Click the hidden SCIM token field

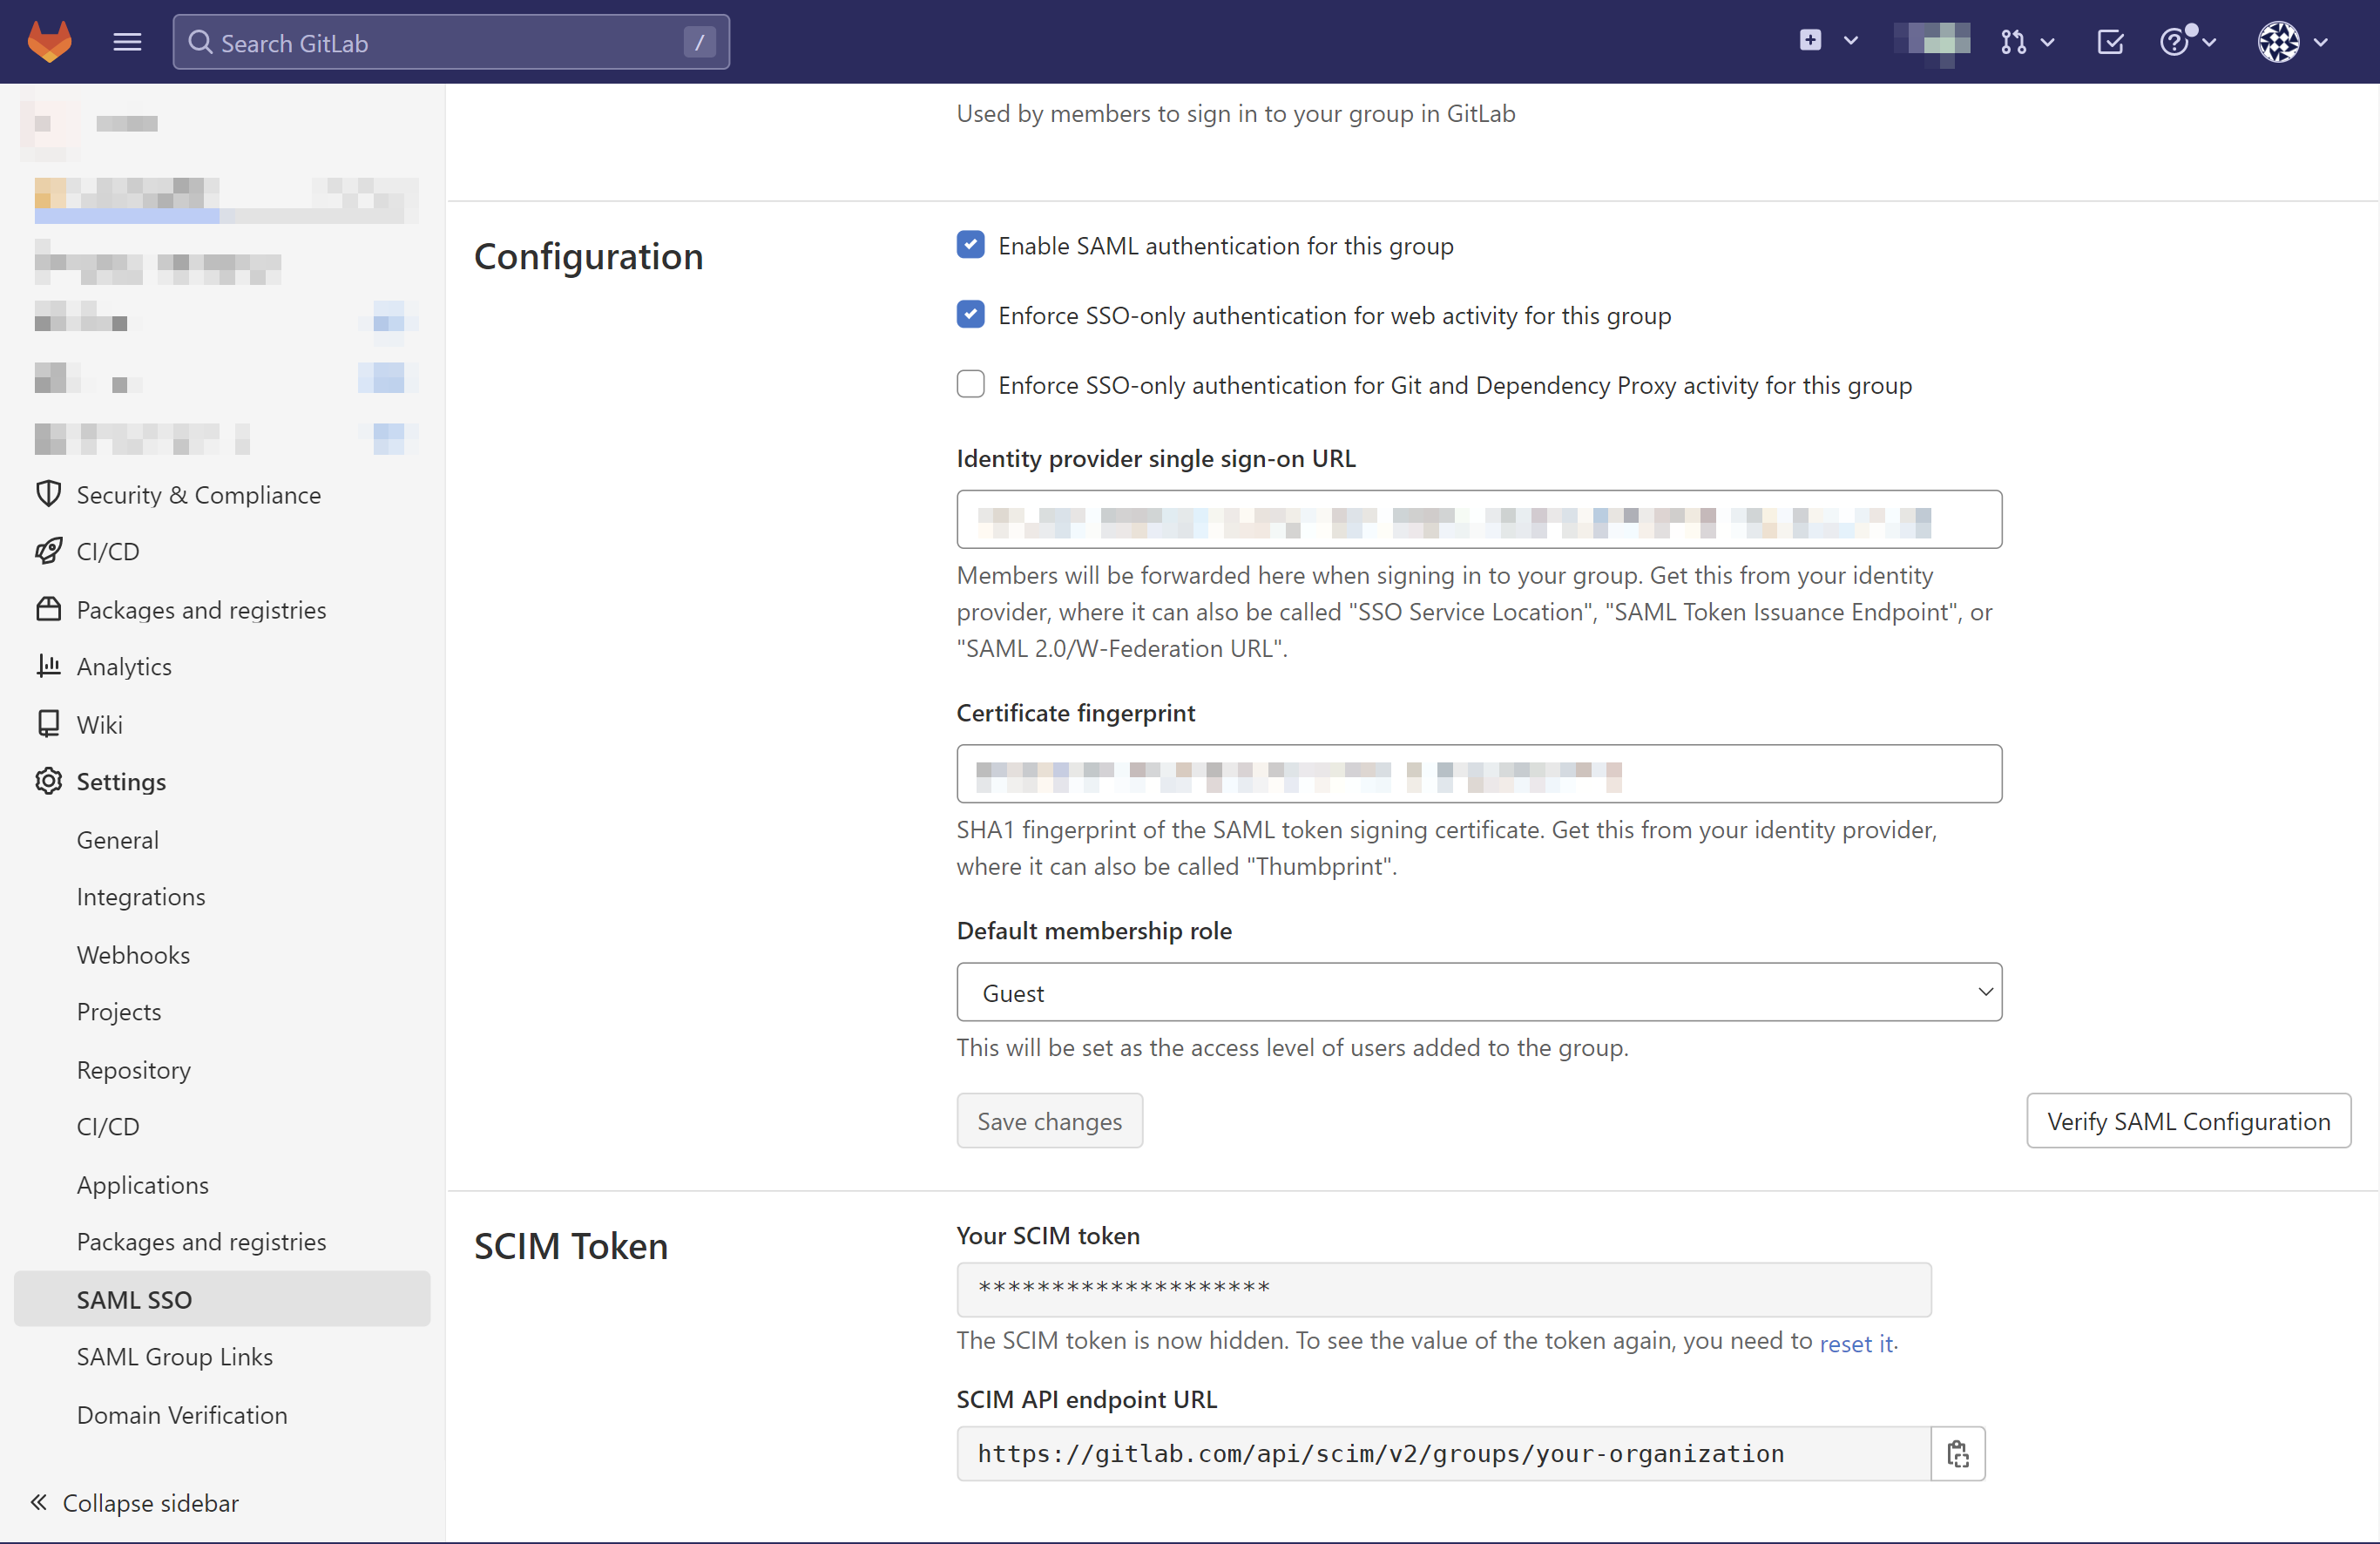pos(1443,1289)
